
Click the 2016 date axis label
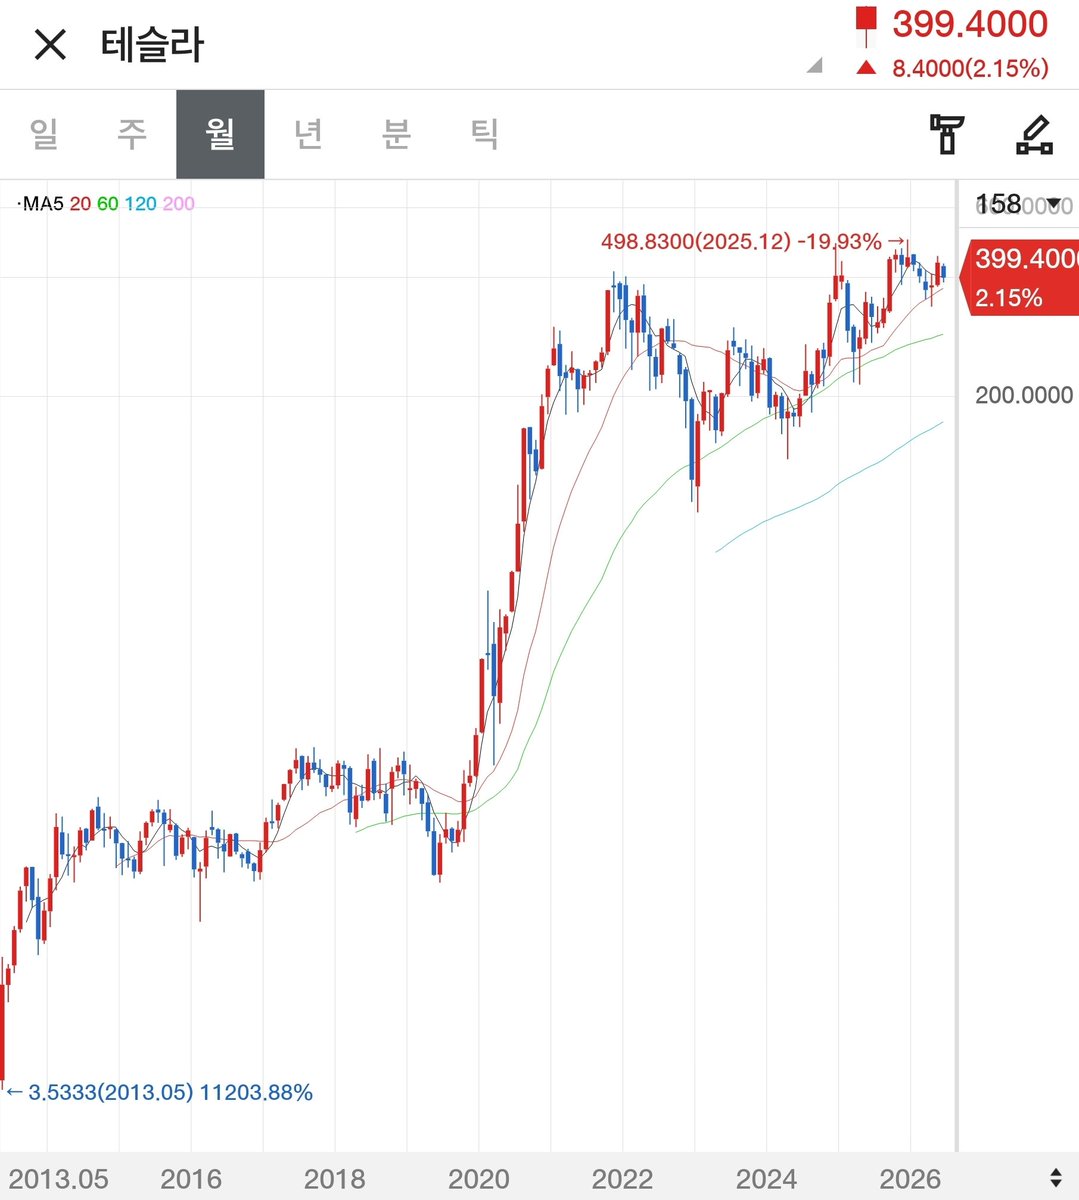tap(190, 1179)
